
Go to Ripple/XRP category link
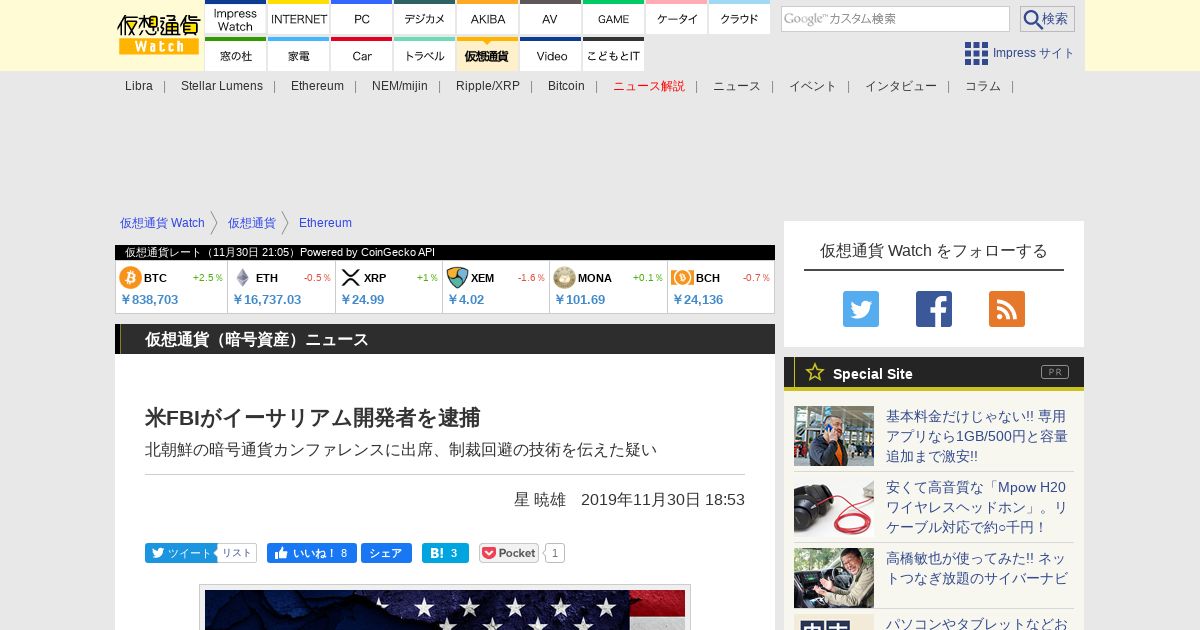[488, 86]
